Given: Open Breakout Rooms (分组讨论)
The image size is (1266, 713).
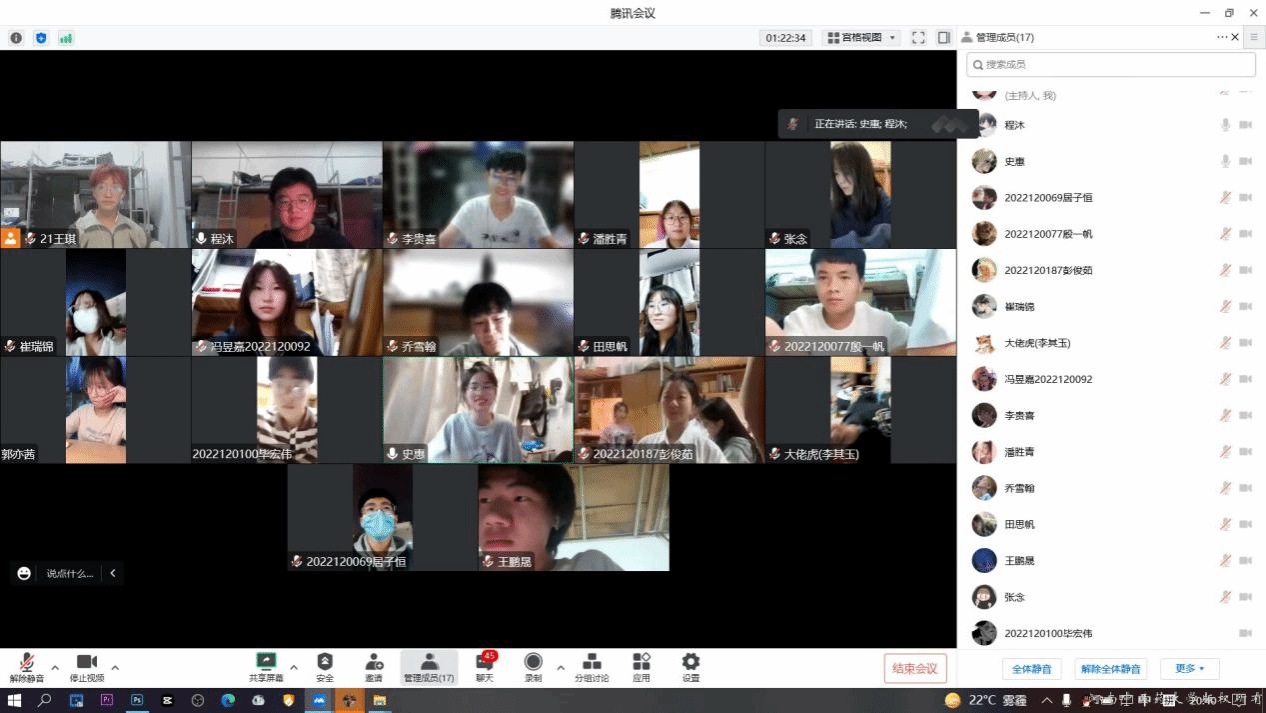Looking at the screenshot, I should (591, 667).
